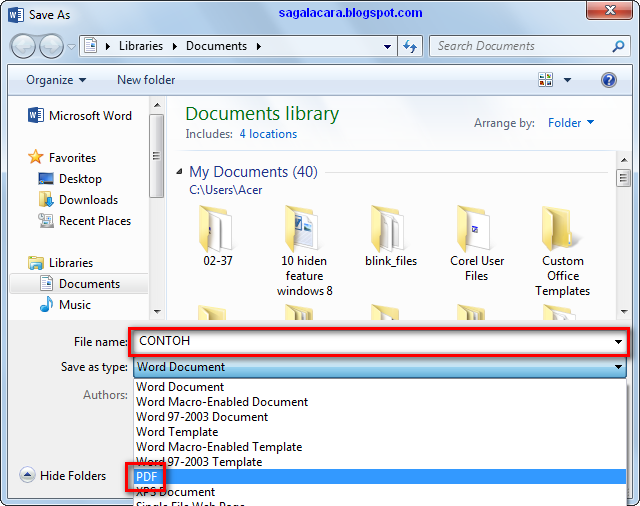
Task: Open the recent locations history arrow
Action: point(71,47)
